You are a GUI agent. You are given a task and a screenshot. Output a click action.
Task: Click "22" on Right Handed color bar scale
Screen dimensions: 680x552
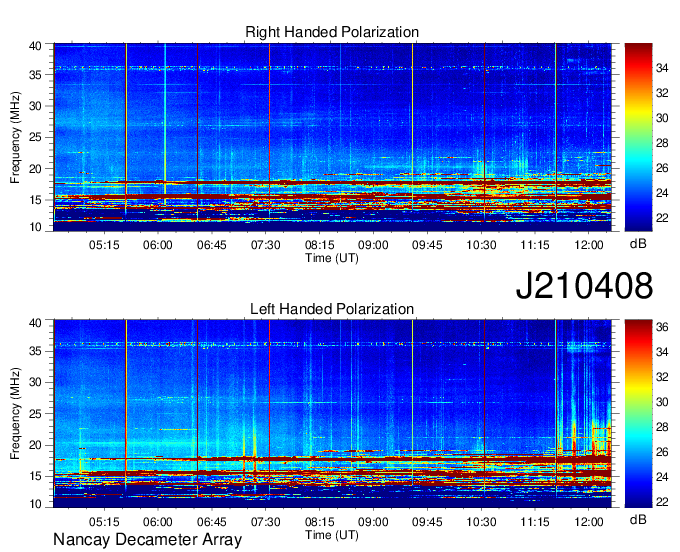coord(662,218)
